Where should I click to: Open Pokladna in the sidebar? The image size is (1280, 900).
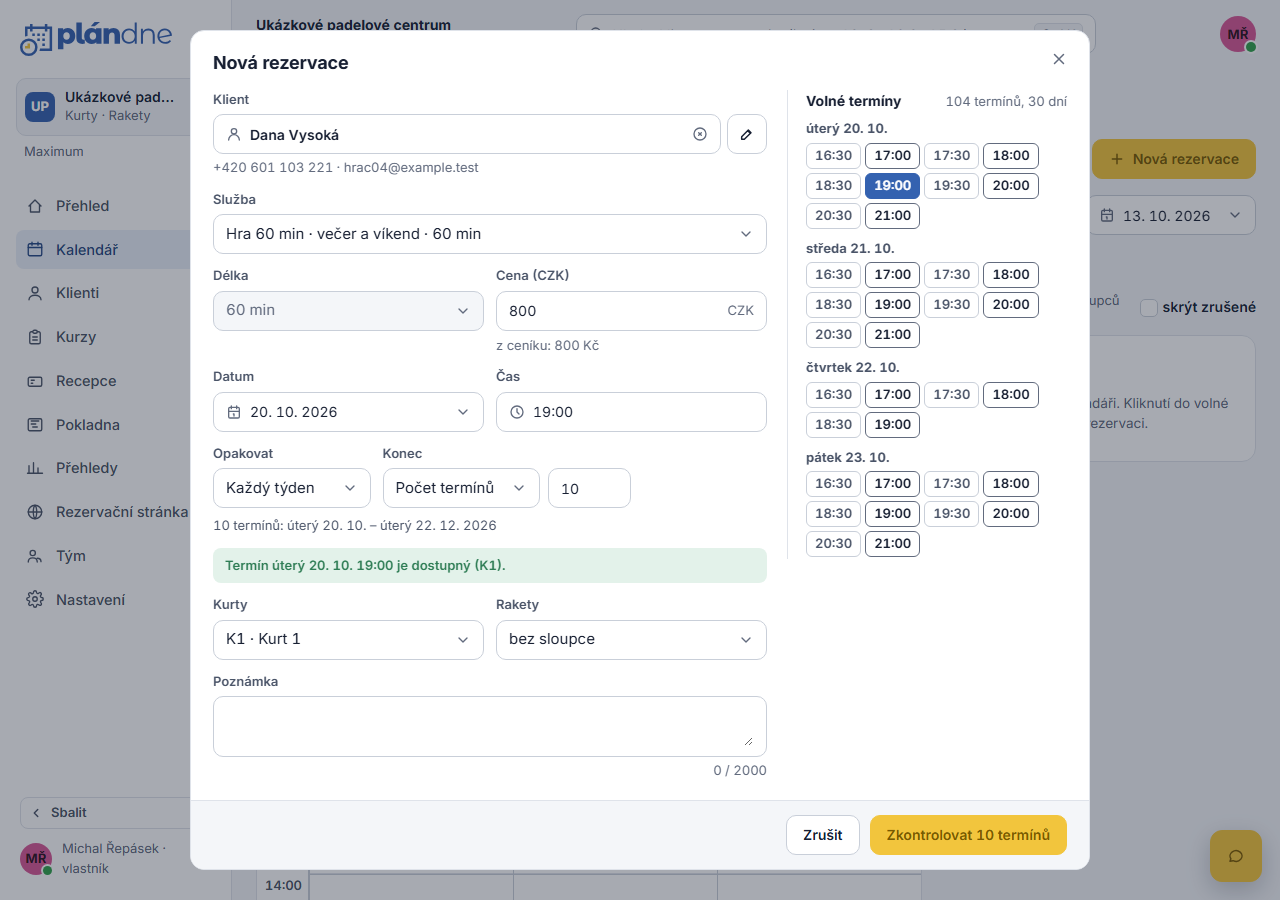coord(103,425)
